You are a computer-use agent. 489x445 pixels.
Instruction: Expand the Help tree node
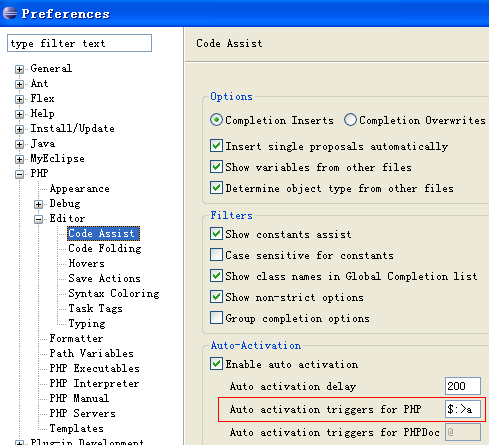(19, 114)
